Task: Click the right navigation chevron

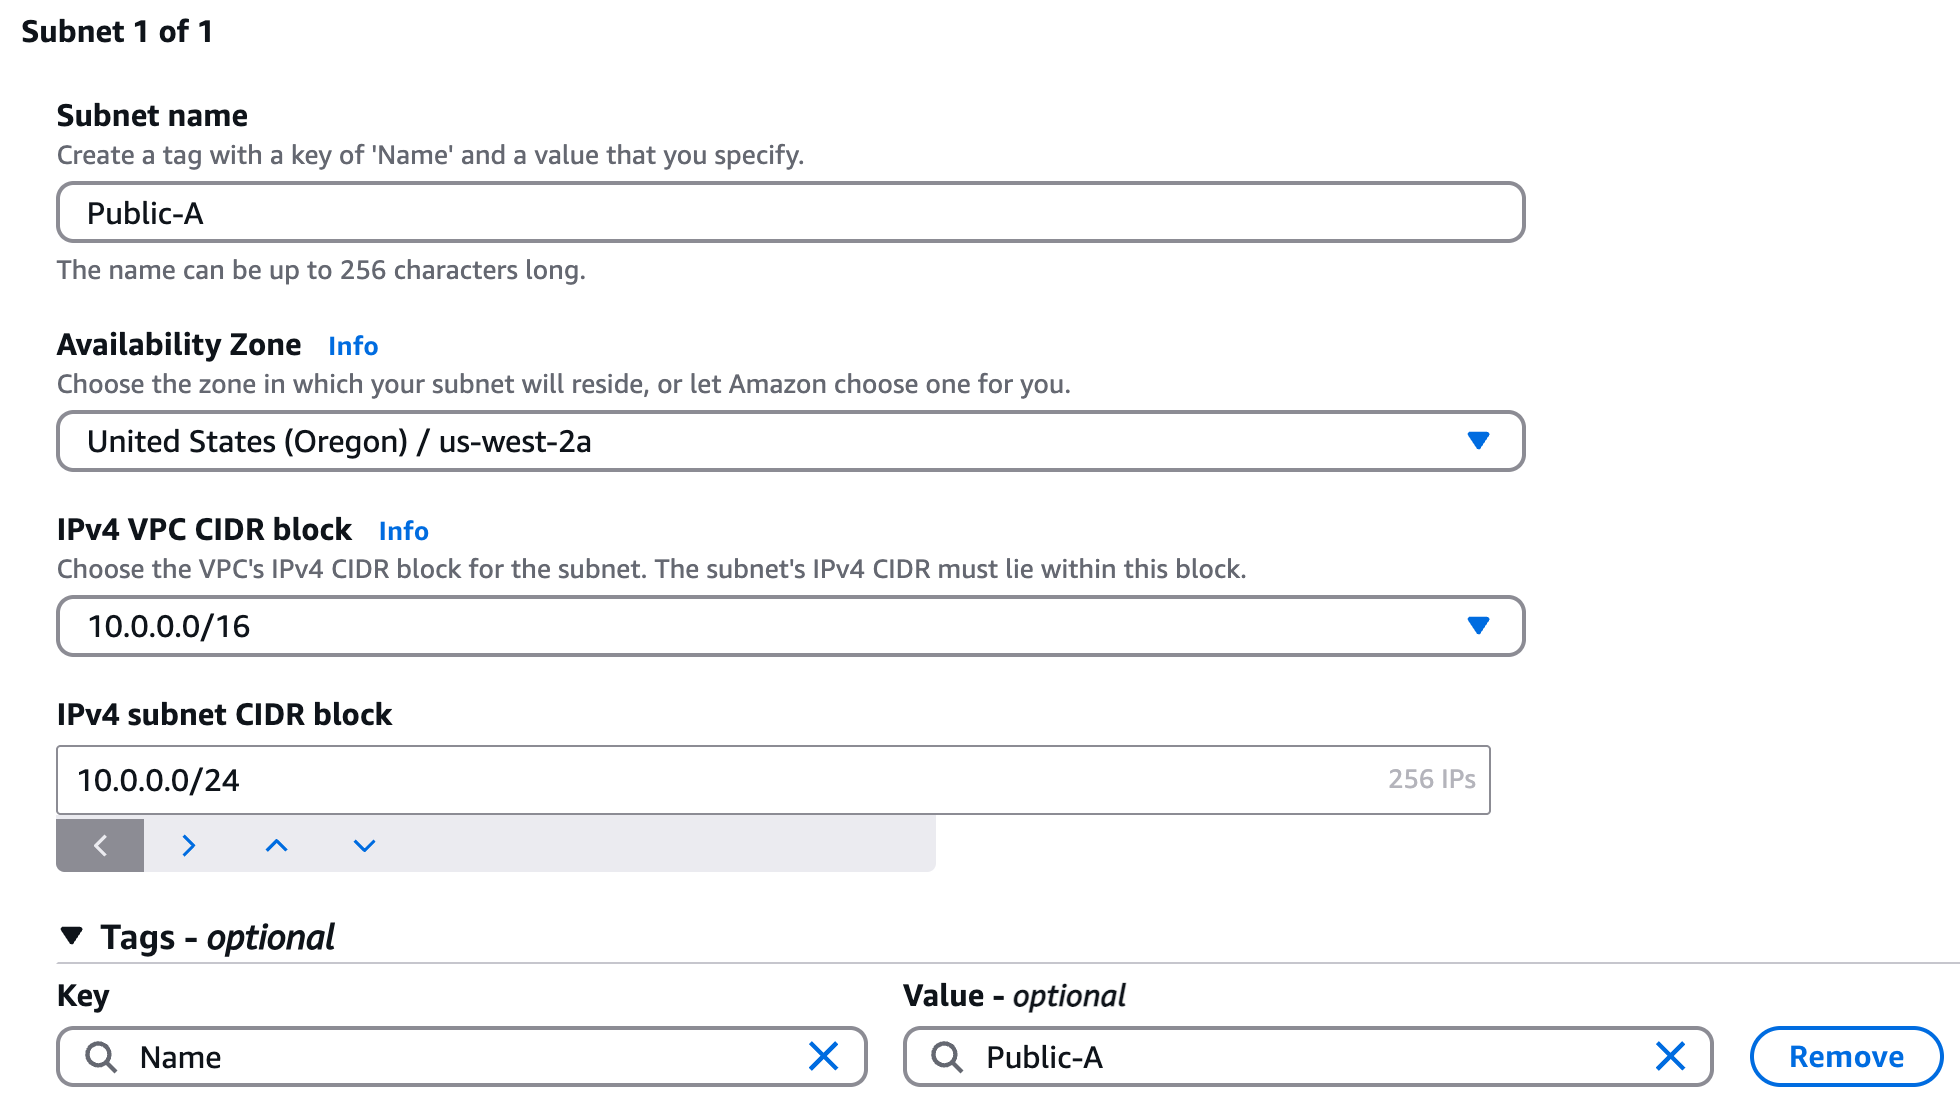Action: (188, 845)
